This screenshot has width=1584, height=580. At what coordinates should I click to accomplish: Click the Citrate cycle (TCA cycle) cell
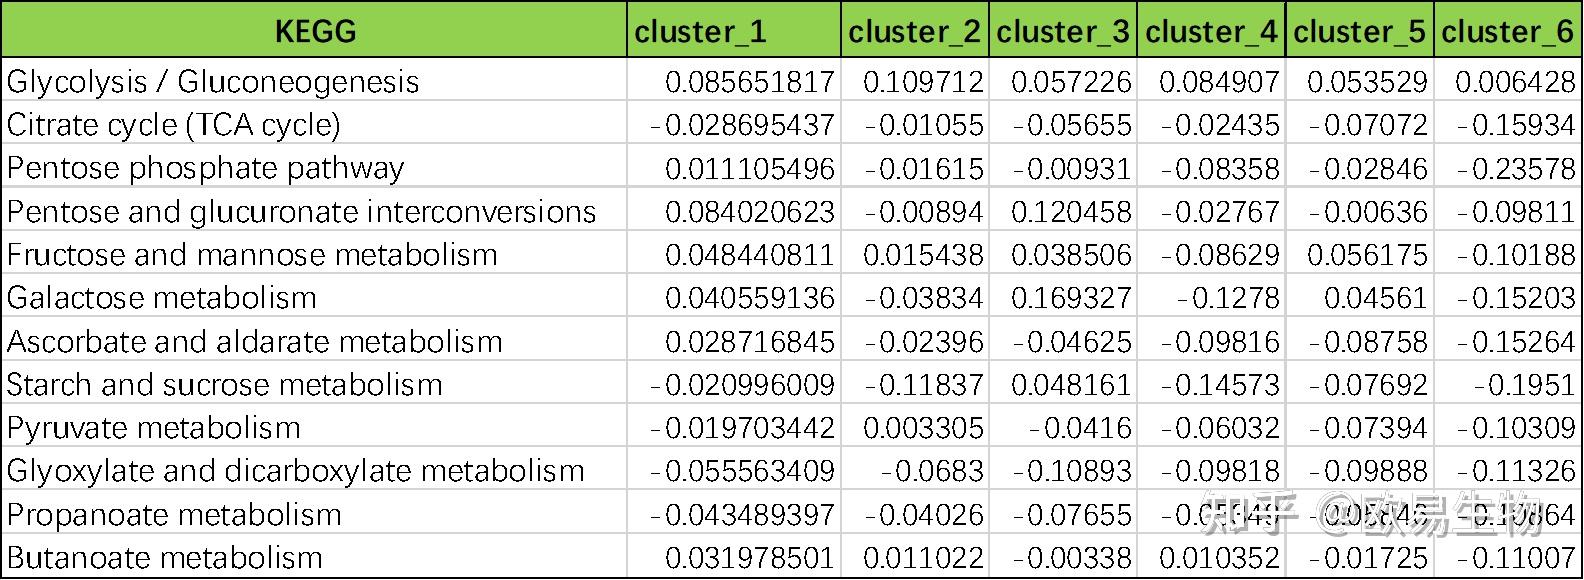point(174,125)
